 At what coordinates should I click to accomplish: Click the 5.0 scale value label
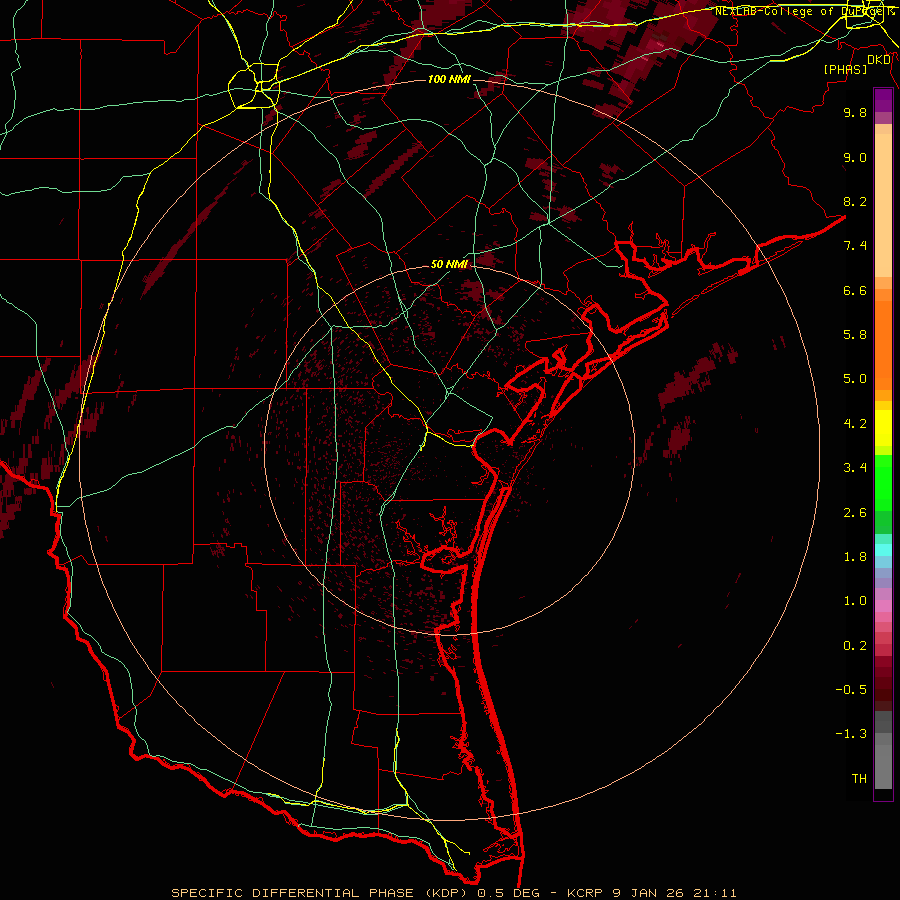point(855,379)
